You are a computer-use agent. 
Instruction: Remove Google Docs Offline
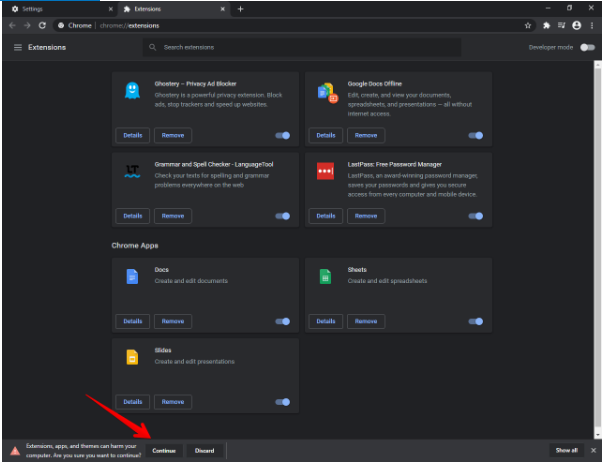click(x=366, y=135)
